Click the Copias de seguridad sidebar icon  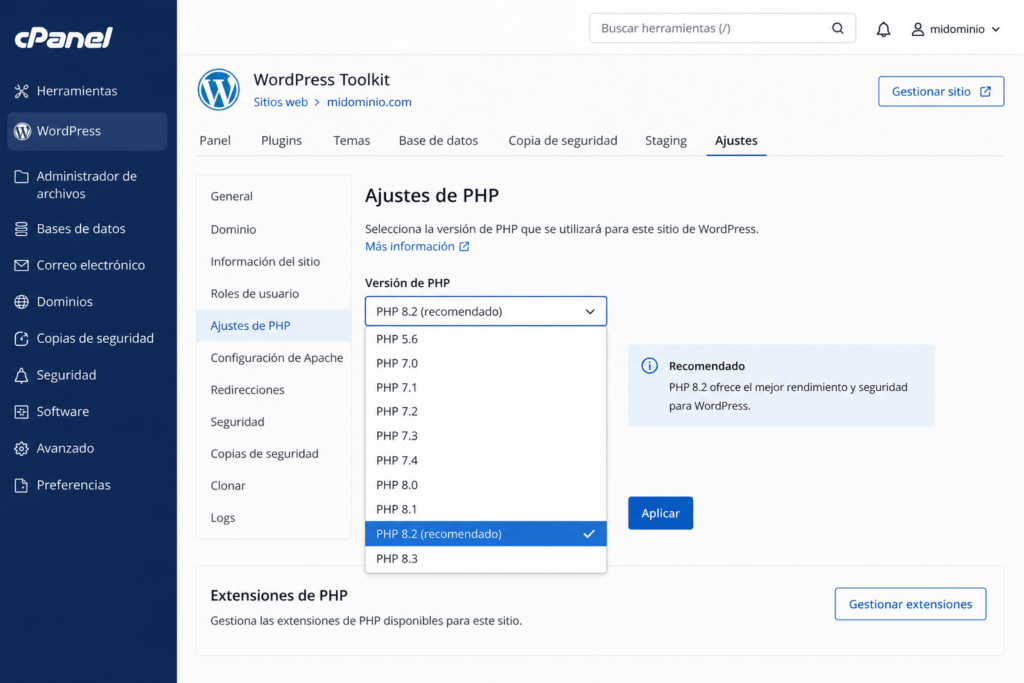click(22, 338)
